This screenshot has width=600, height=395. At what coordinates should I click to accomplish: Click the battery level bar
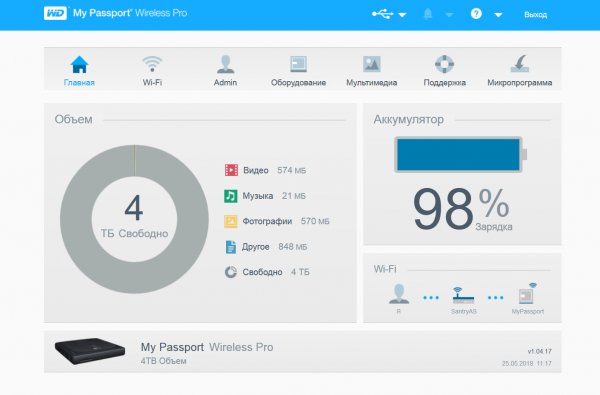pyautogui.click(x=460, y=154)
